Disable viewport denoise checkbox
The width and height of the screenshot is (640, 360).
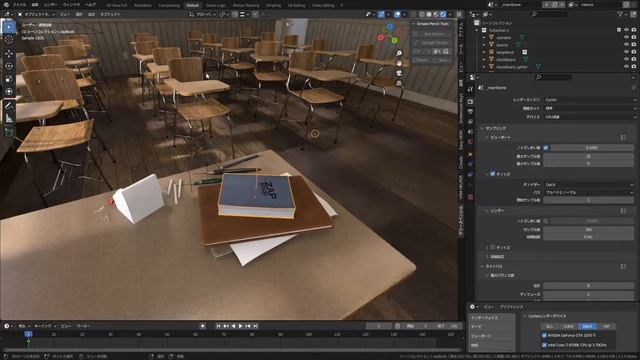pos(493,174)
